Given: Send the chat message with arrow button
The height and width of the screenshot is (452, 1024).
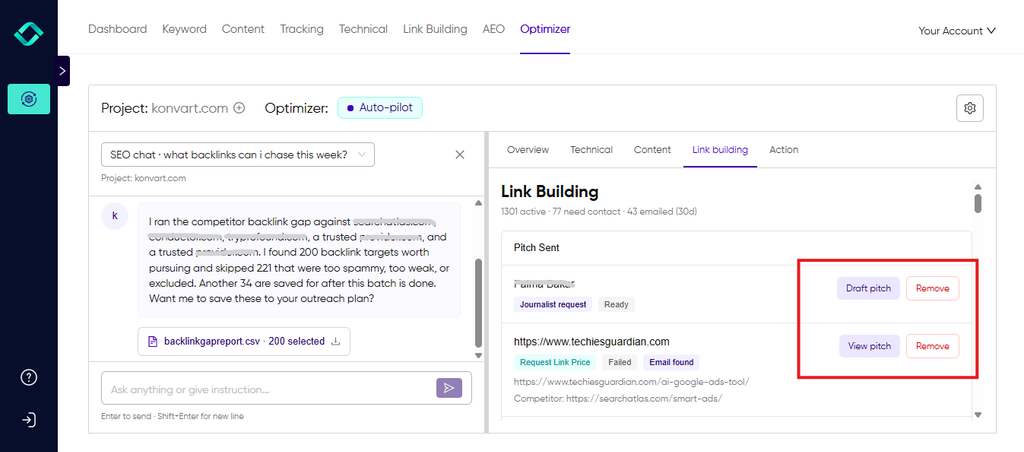Looking at the screenshot, I should (449, 388).
